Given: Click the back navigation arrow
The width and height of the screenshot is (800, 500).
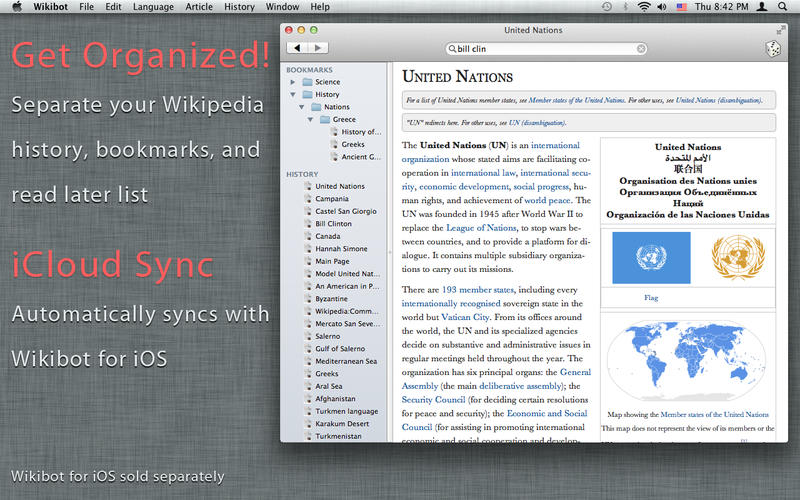Looking at the screenshot, I should tap(296, 48).
